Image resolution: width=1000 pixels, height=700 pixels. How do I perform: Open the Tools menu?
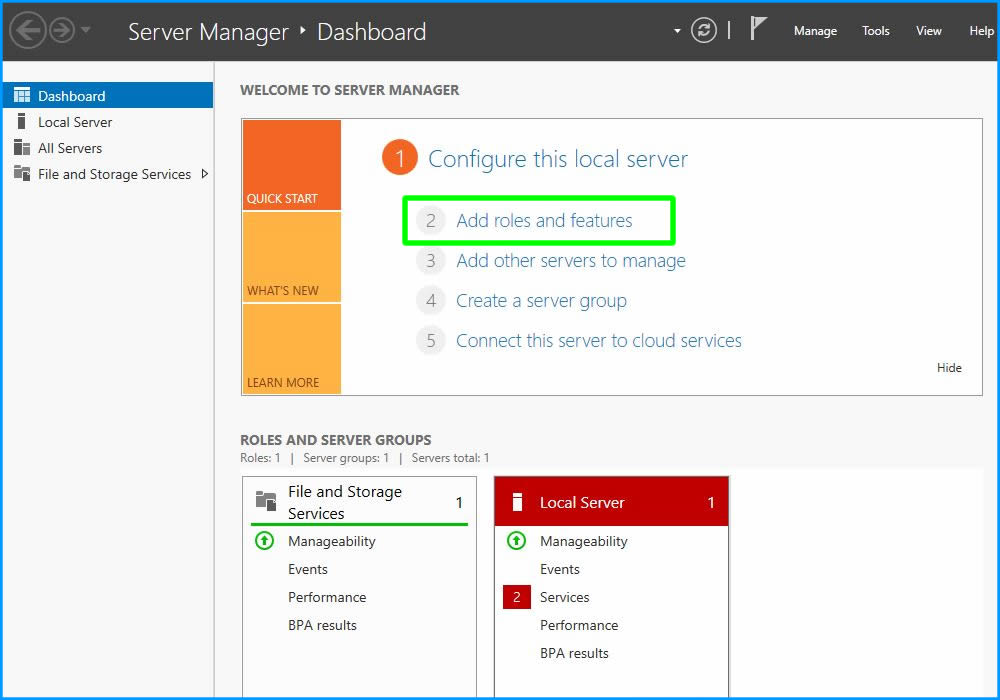pyautogui.click(x=875, y=31)
